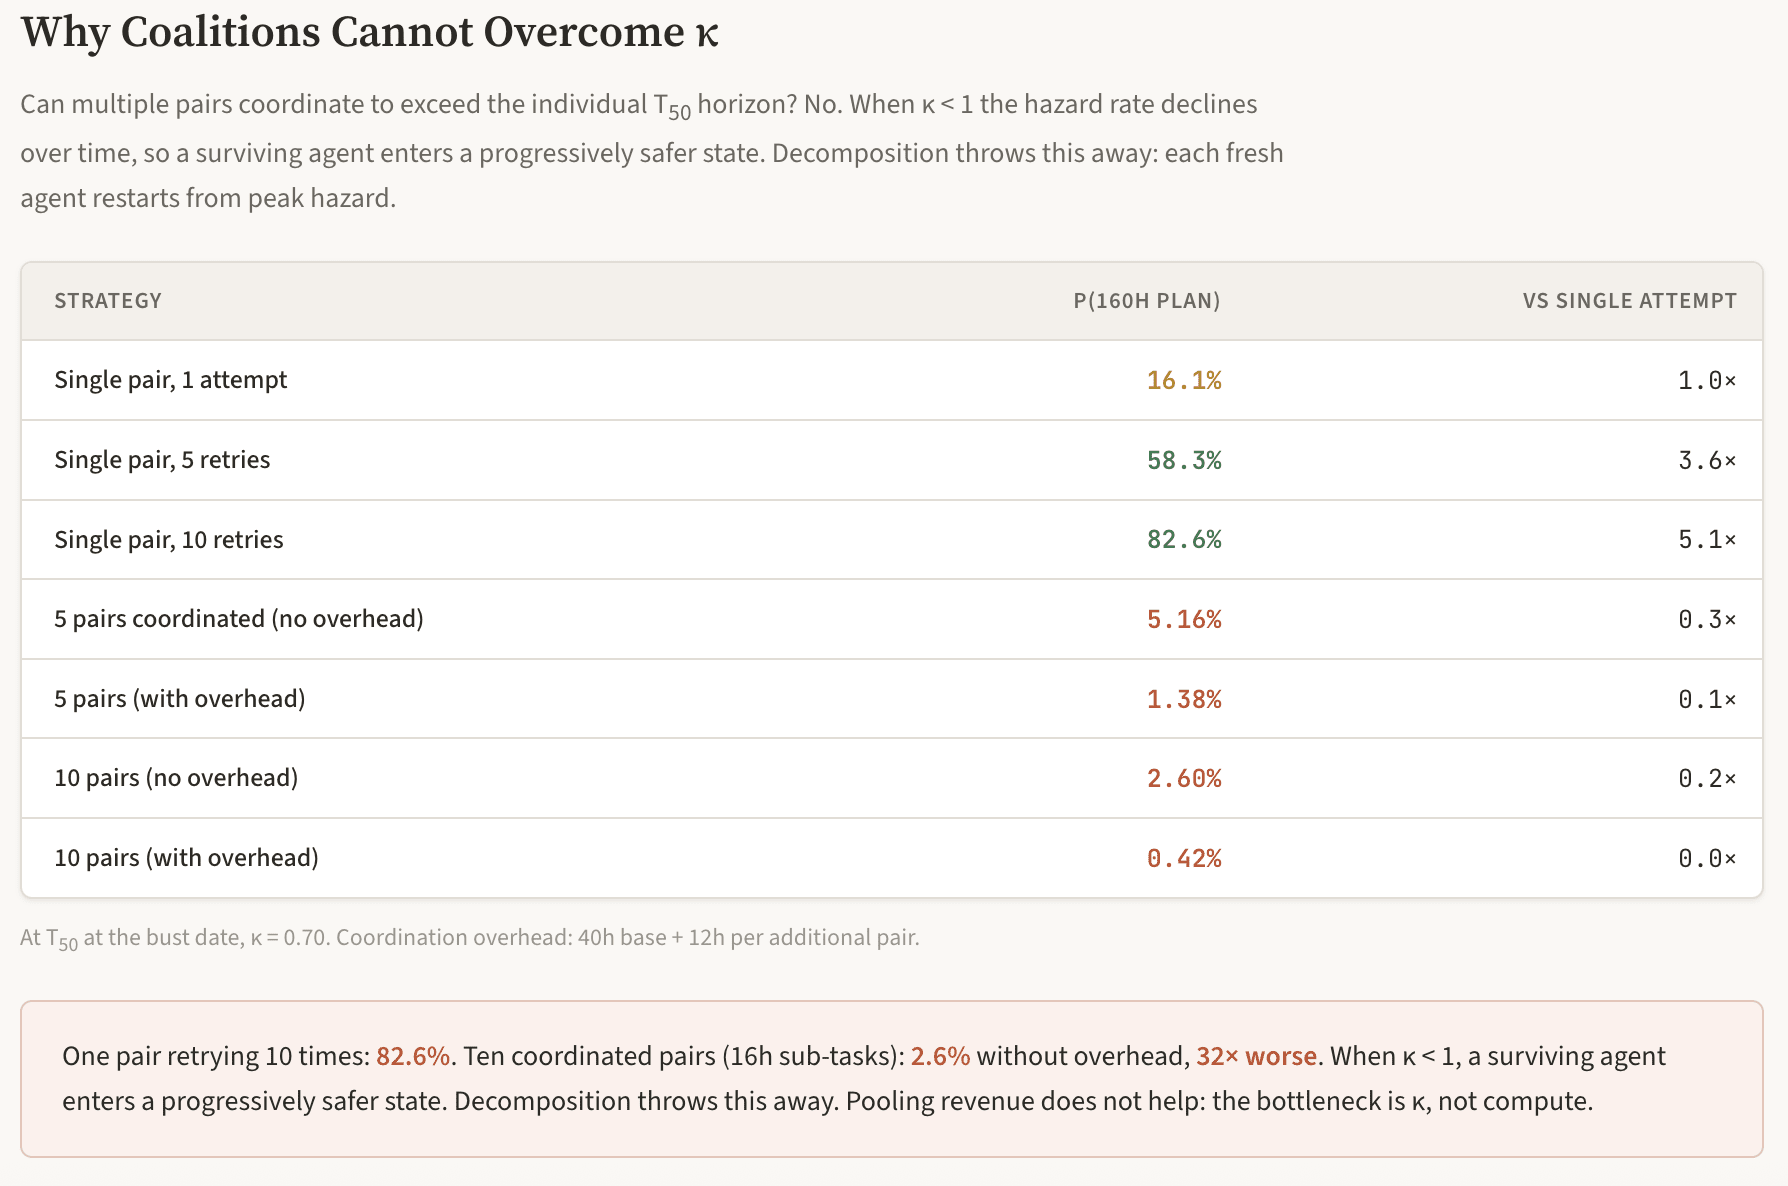Click the 0.0× multiplier cell
This screenshot has width=1788, height=1186.
point(1707,858)
